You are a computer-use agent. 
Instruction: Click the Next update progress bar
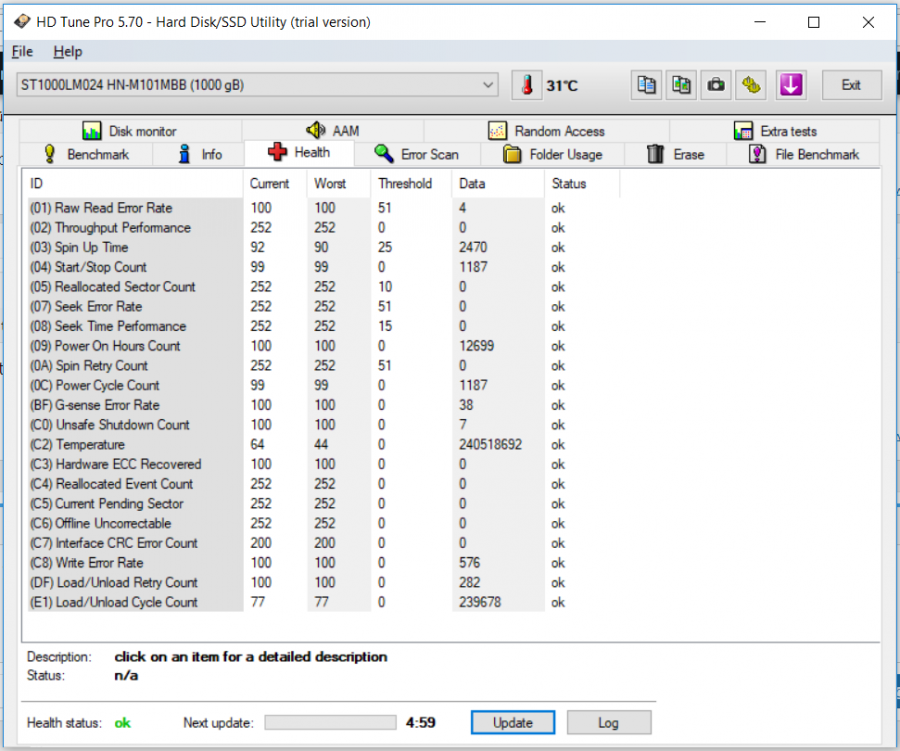coord(330,722)
